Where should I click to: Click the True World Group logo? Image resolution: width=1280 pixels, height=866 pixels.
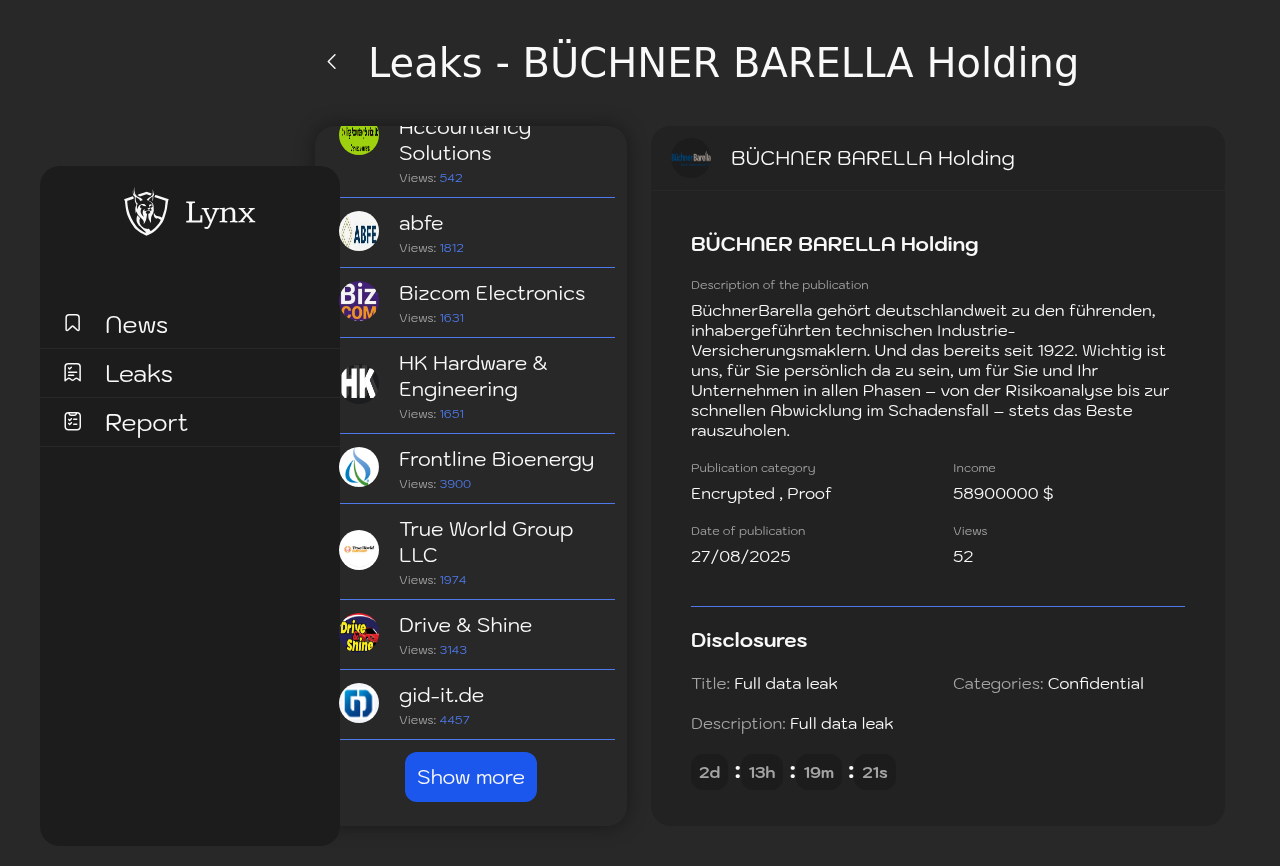click(x=359, y=550)
